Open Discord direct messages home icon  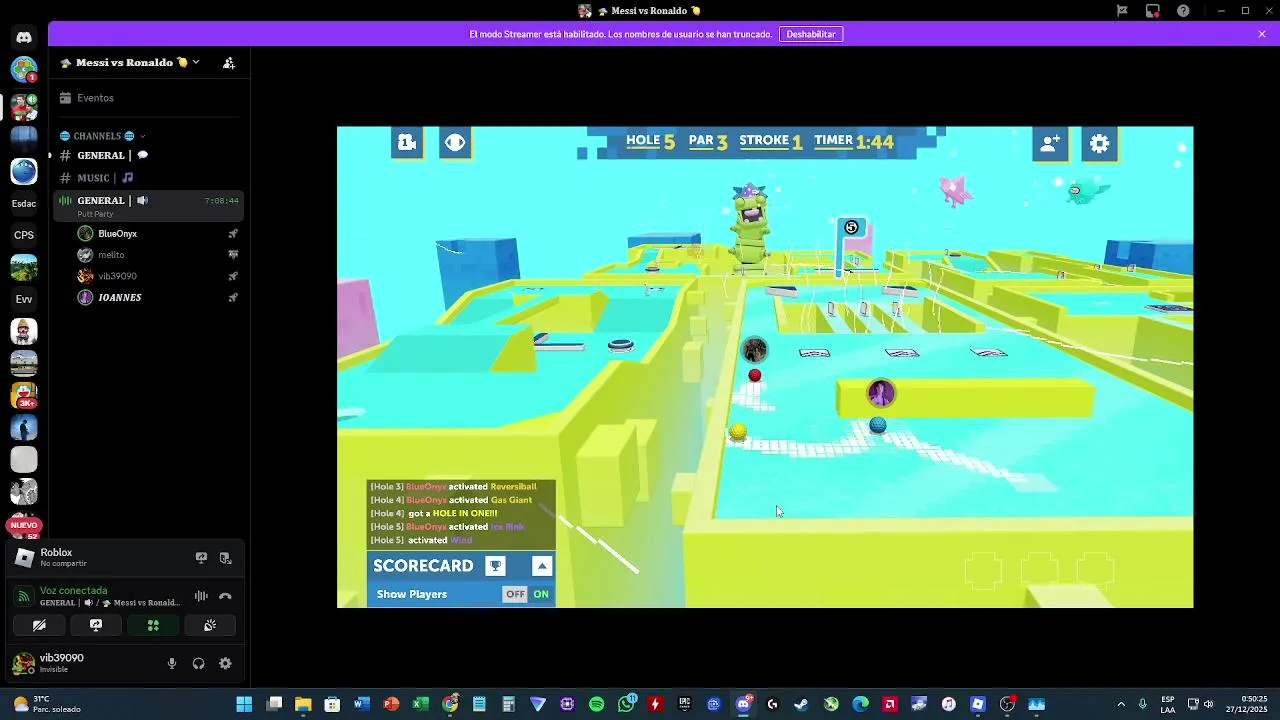coord(24,38)
